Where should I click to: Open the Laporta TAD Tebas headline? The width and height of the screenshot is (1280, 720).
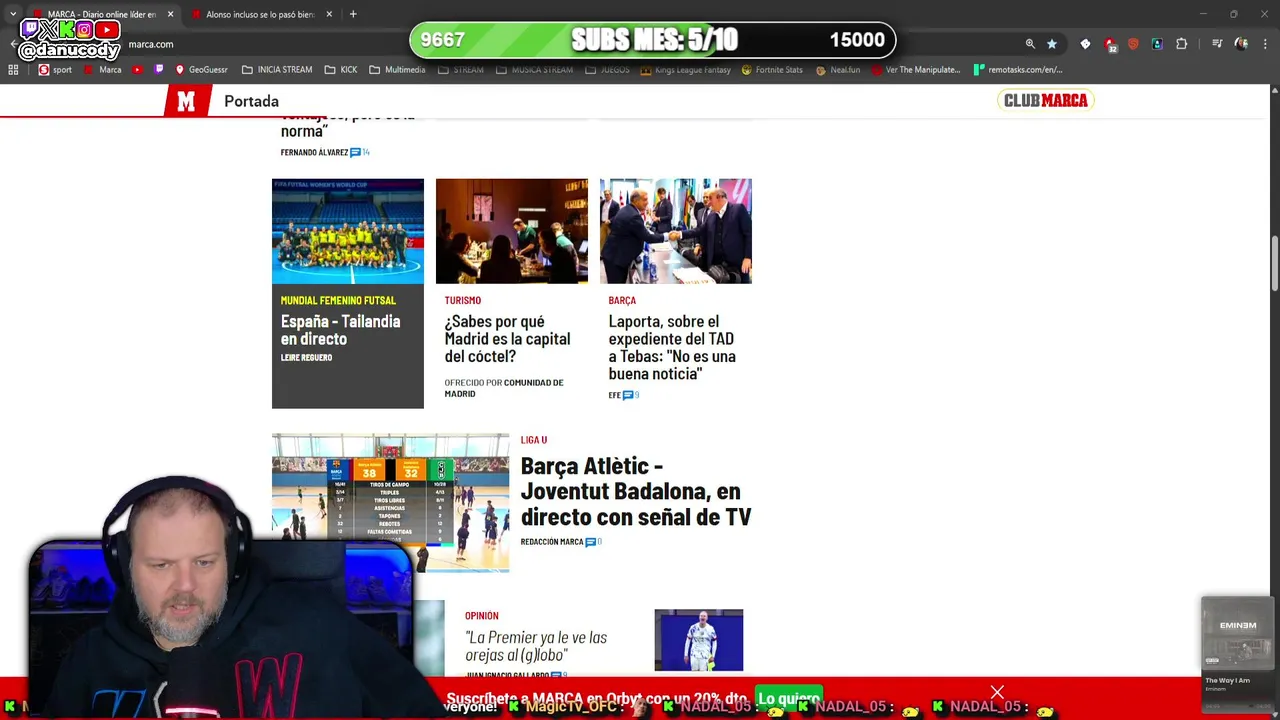tap(672, 347)
